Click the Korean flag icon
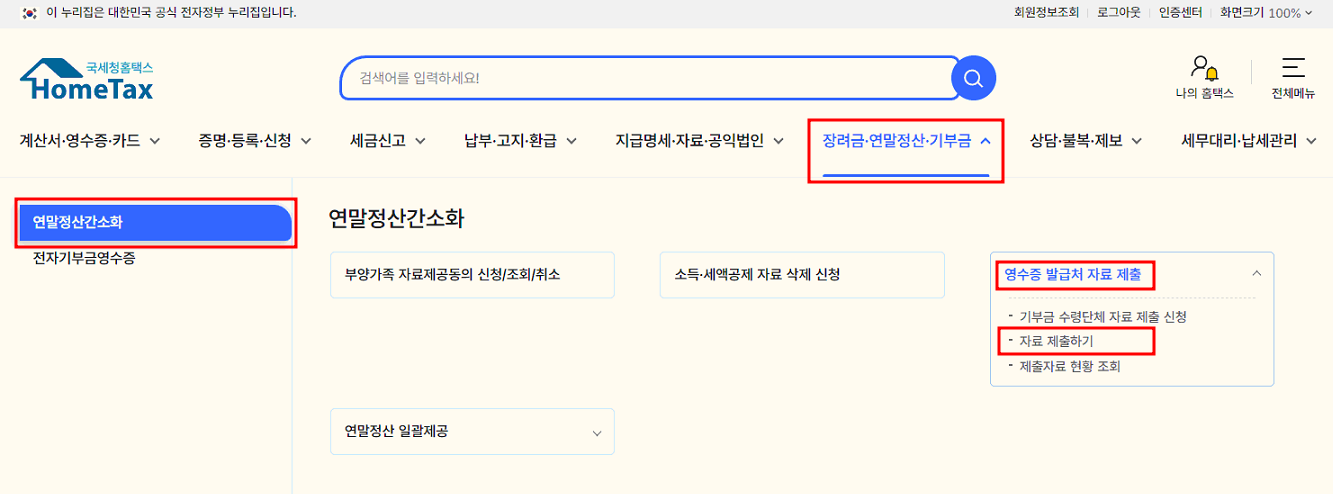1333x494 pixels. click(29, 13)
